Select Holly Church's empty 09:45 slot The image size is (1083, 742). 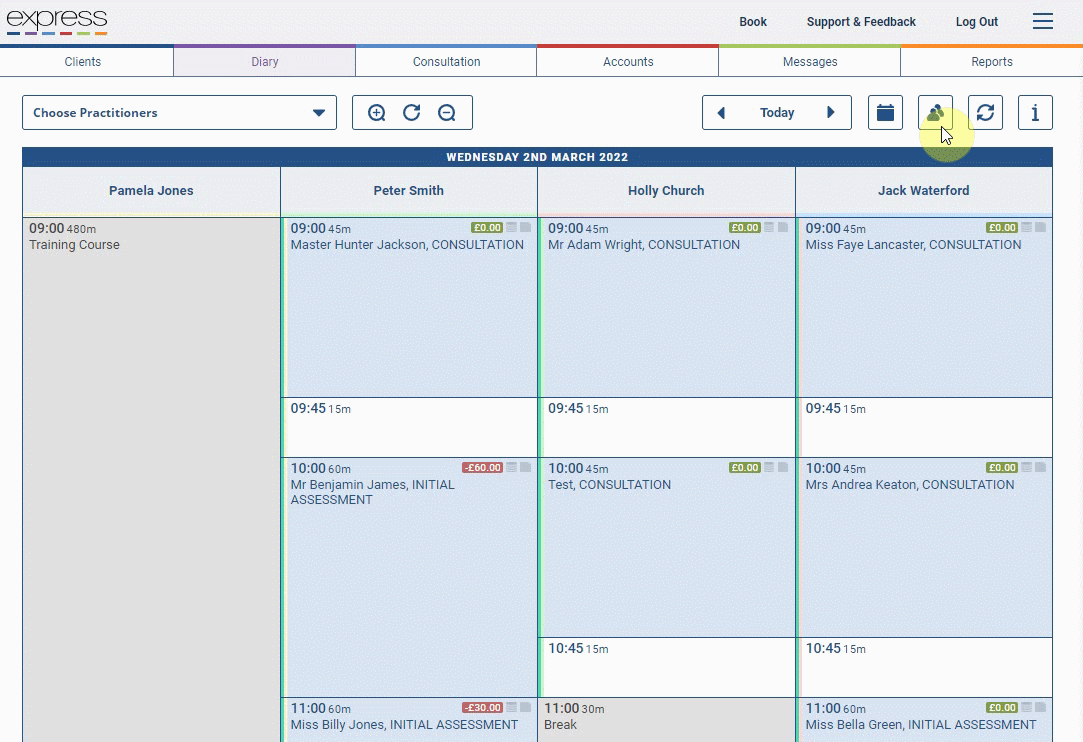[667, 427]
